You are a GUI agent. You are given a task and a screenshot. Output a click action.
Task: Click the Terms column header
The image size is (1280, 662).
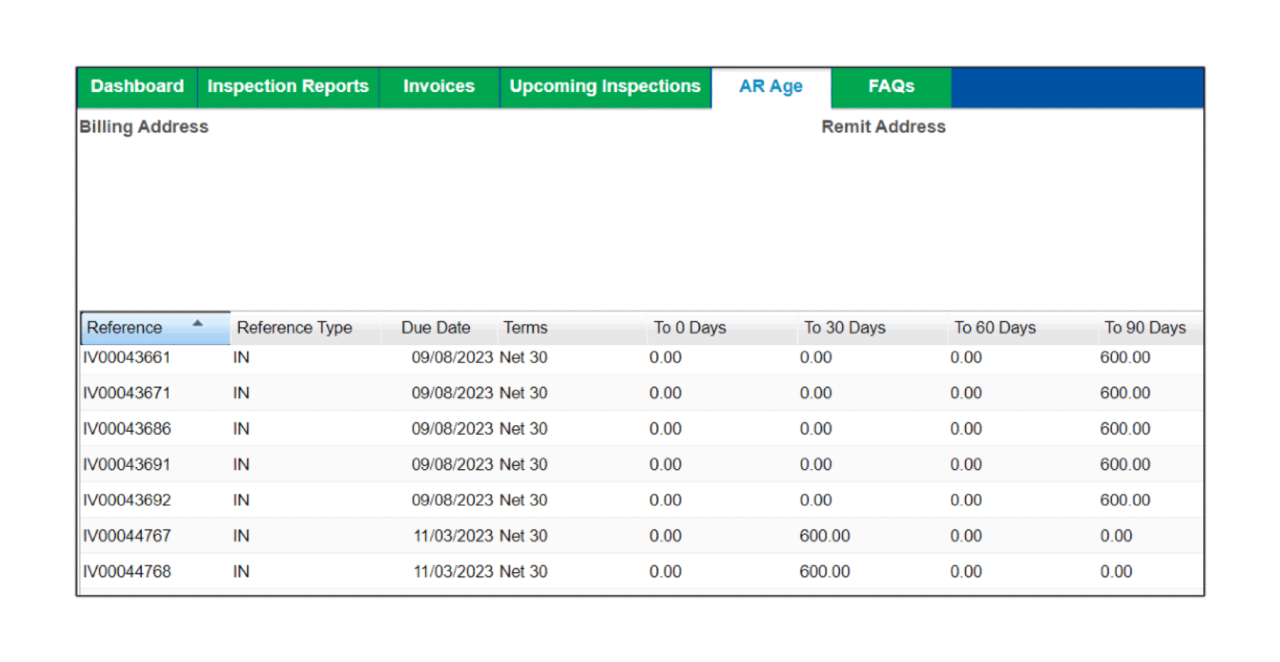(x=525, y=328)
